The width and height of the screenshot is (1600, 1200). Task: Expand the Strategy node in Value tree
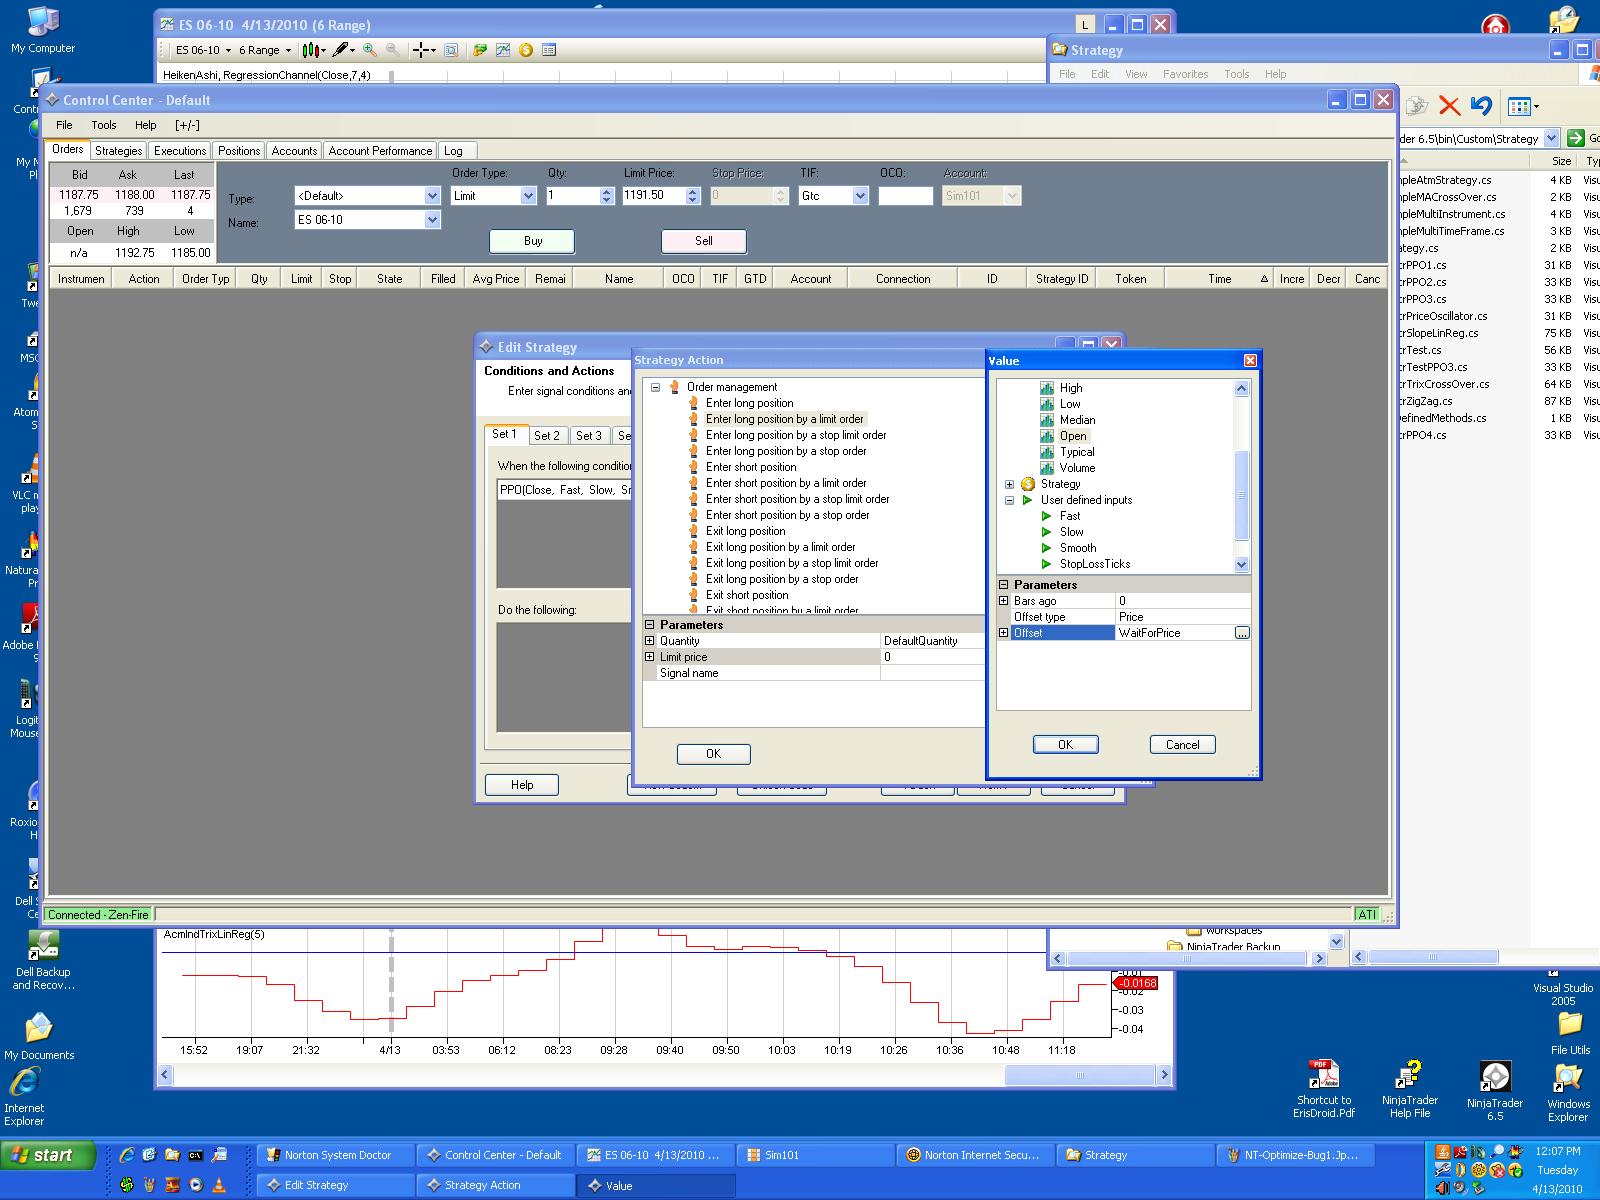click(x=1009, y=484)
